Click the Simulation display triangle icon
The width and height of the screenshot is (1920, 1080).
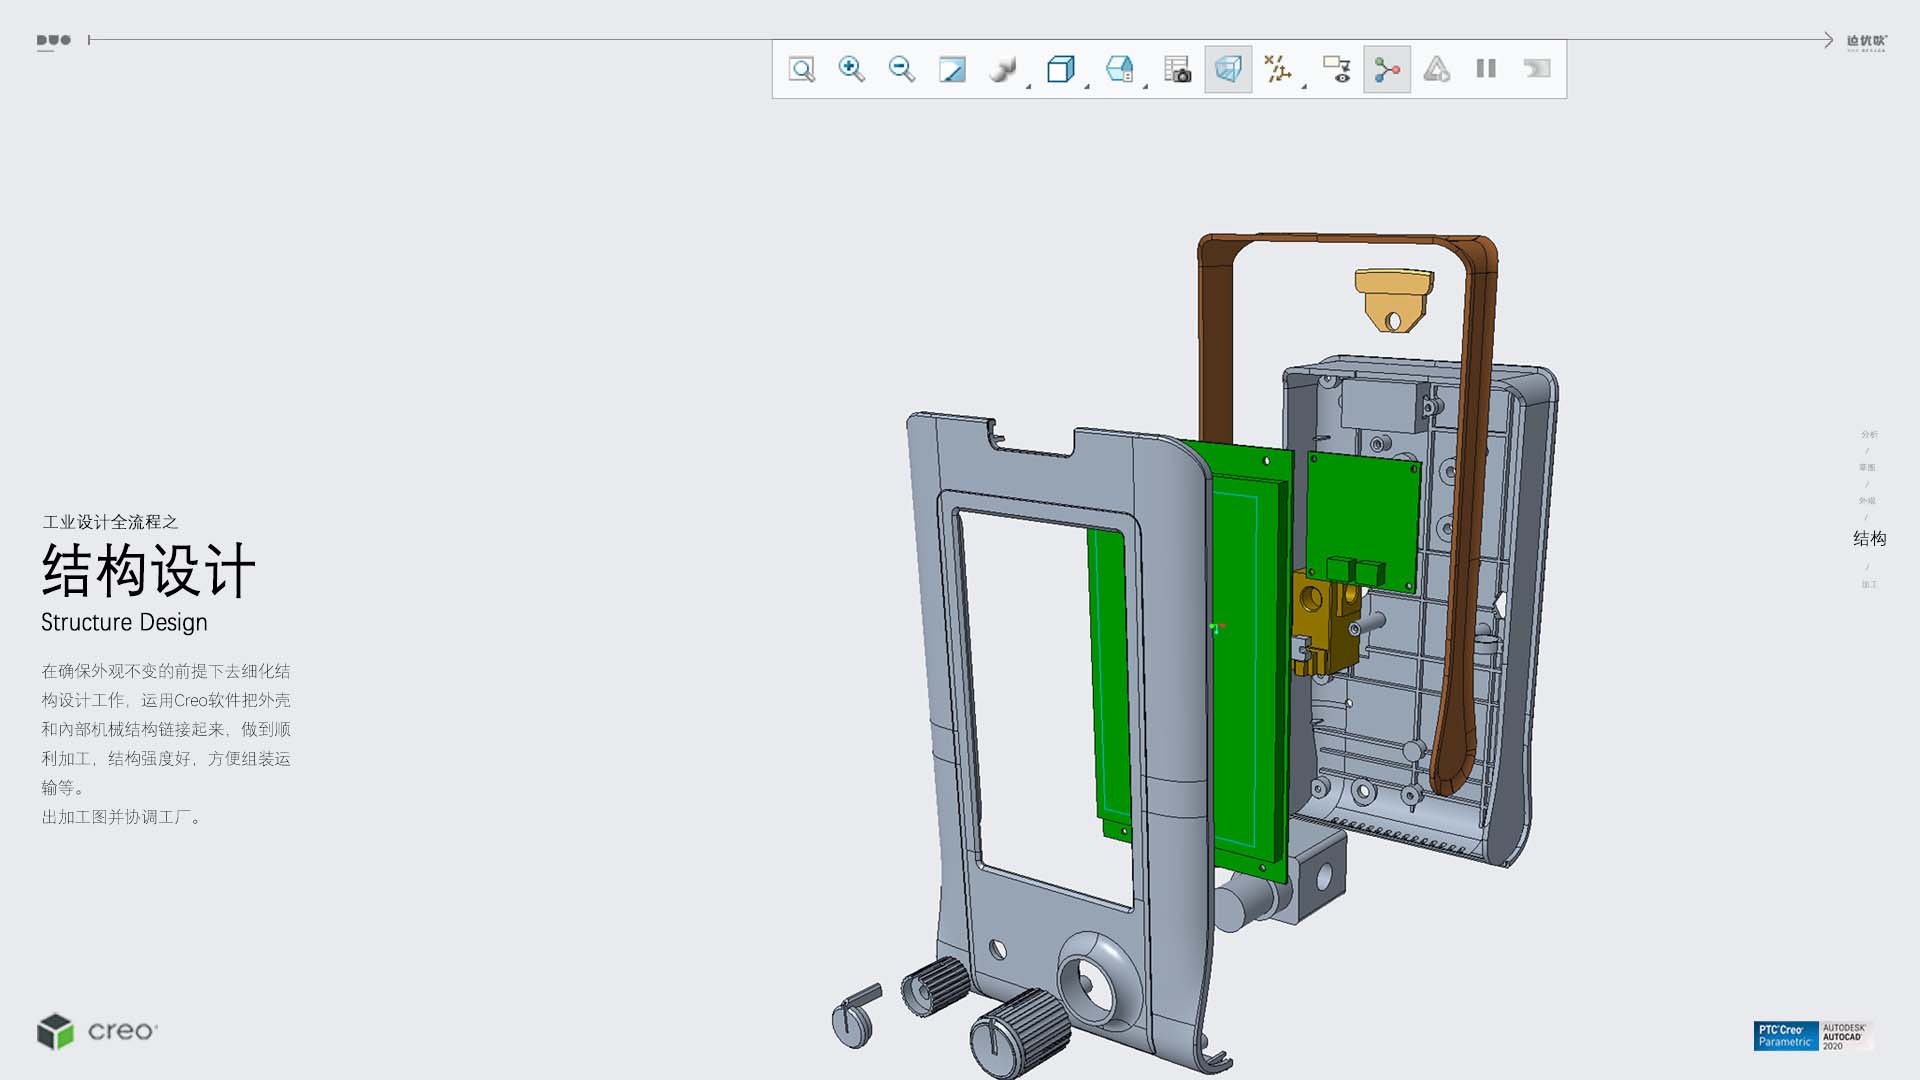point(1437,69)
